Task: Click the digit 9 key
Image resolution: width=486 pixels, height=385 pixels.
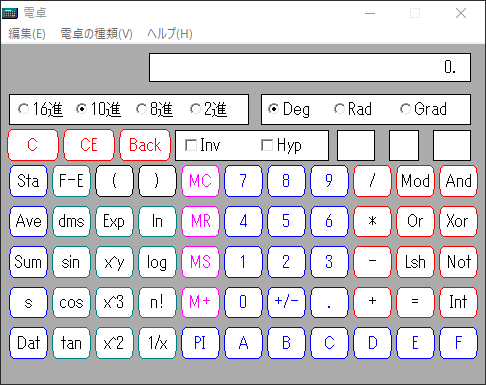Action: coord(329,181)
